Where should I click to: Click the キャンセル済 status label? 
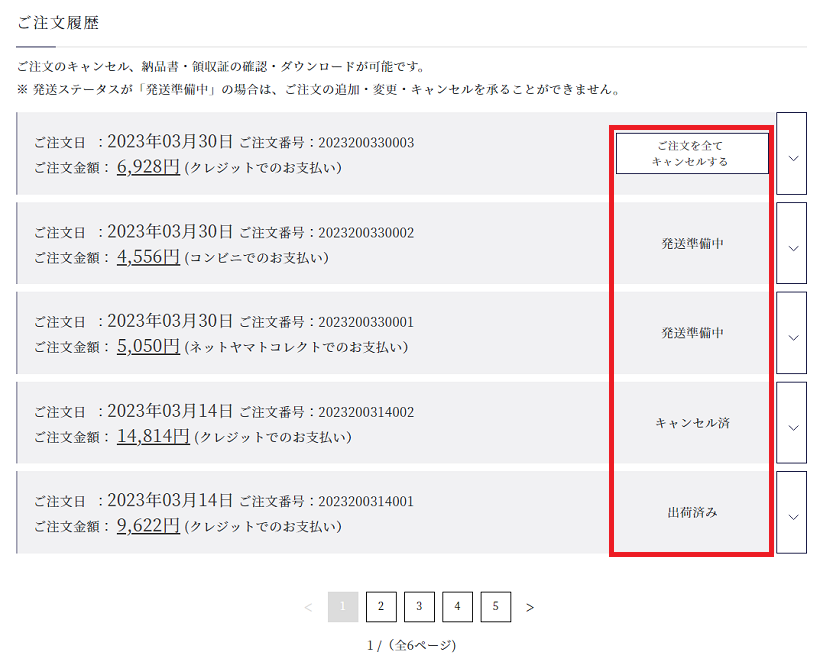point(692,423)
